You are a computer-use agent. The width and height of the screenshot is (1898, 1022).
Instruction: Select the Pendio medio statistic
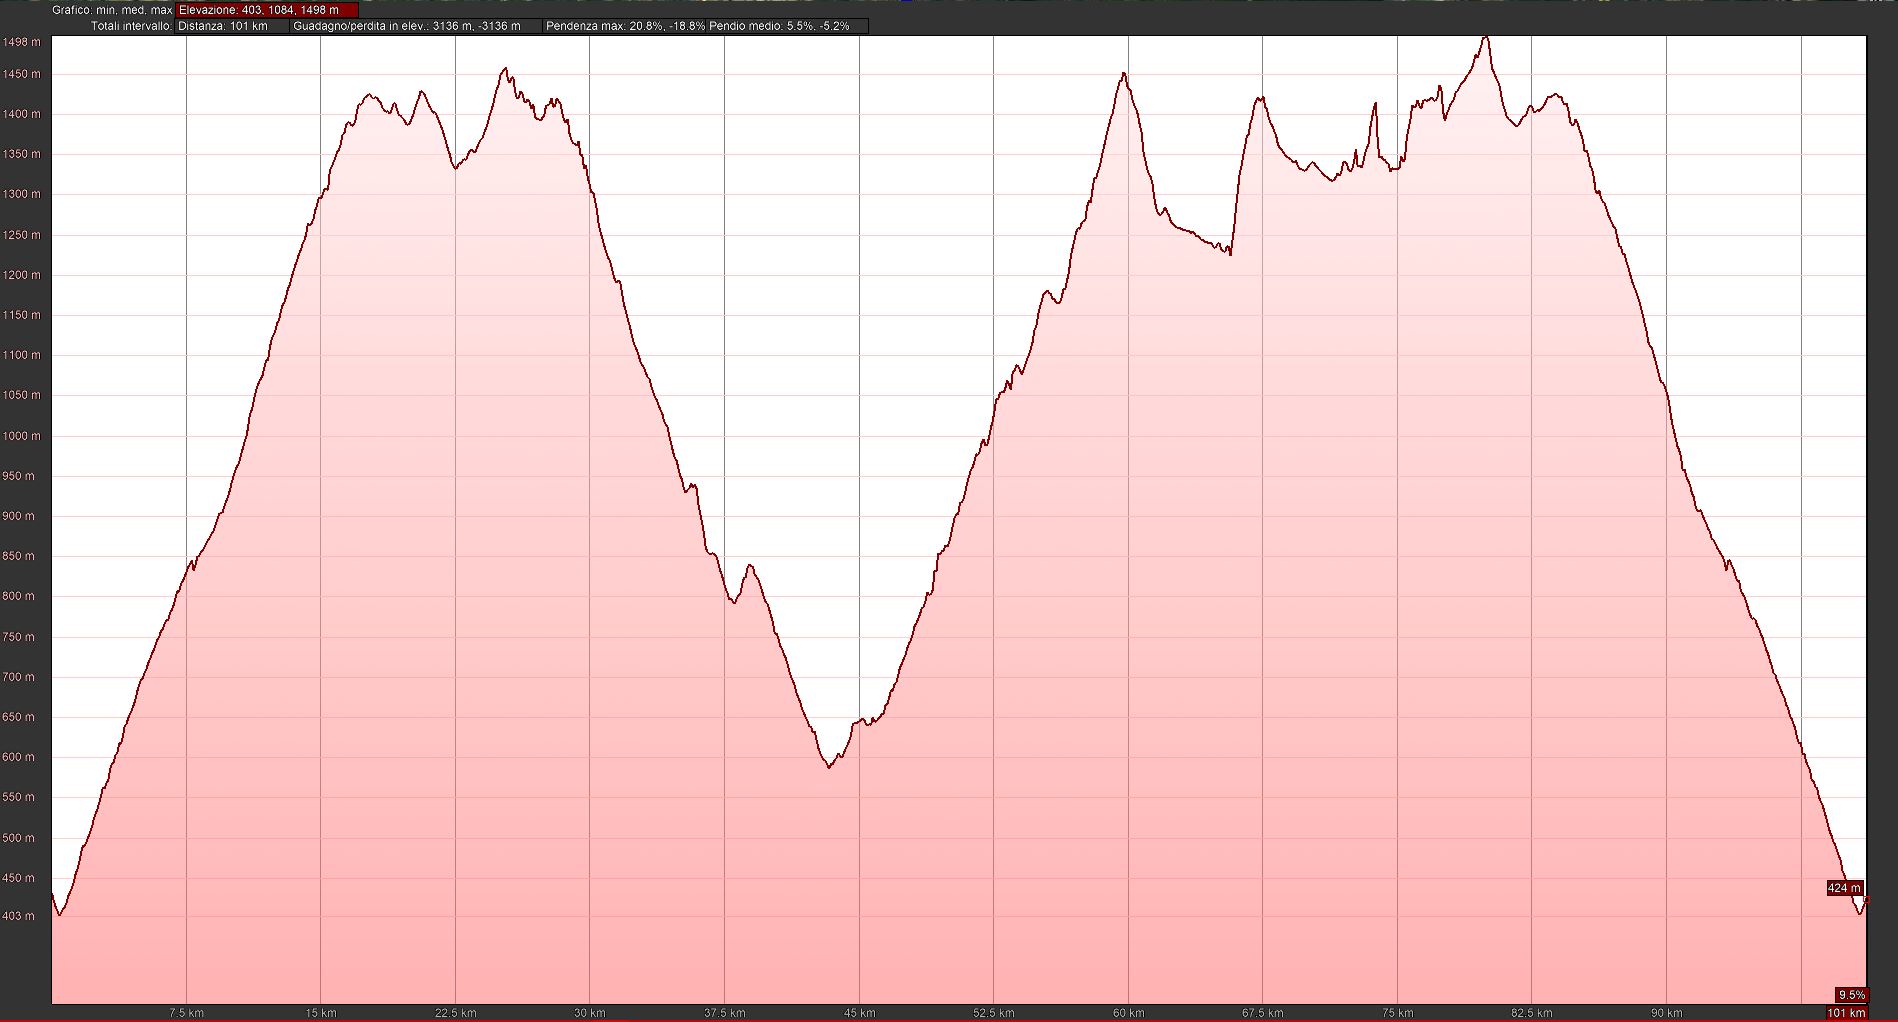point(779,26)
